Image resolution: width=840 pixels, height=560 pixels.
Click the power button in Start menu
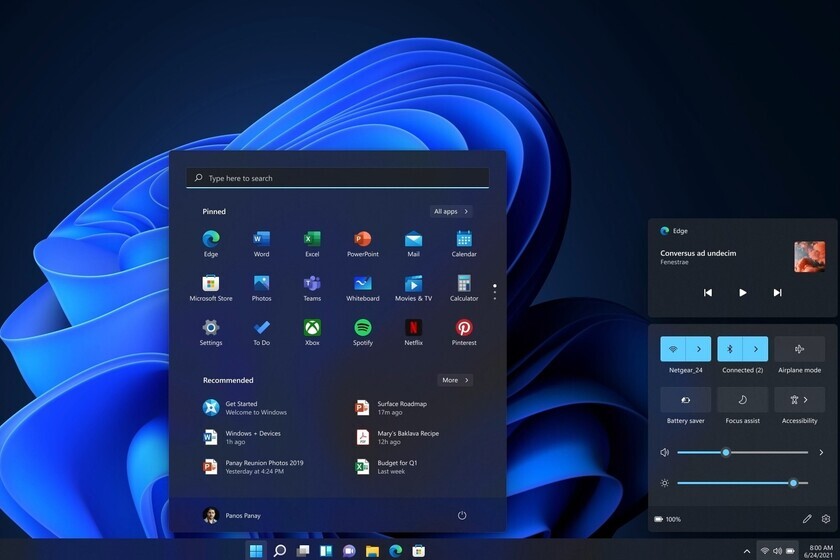click(x=462, y=516)
